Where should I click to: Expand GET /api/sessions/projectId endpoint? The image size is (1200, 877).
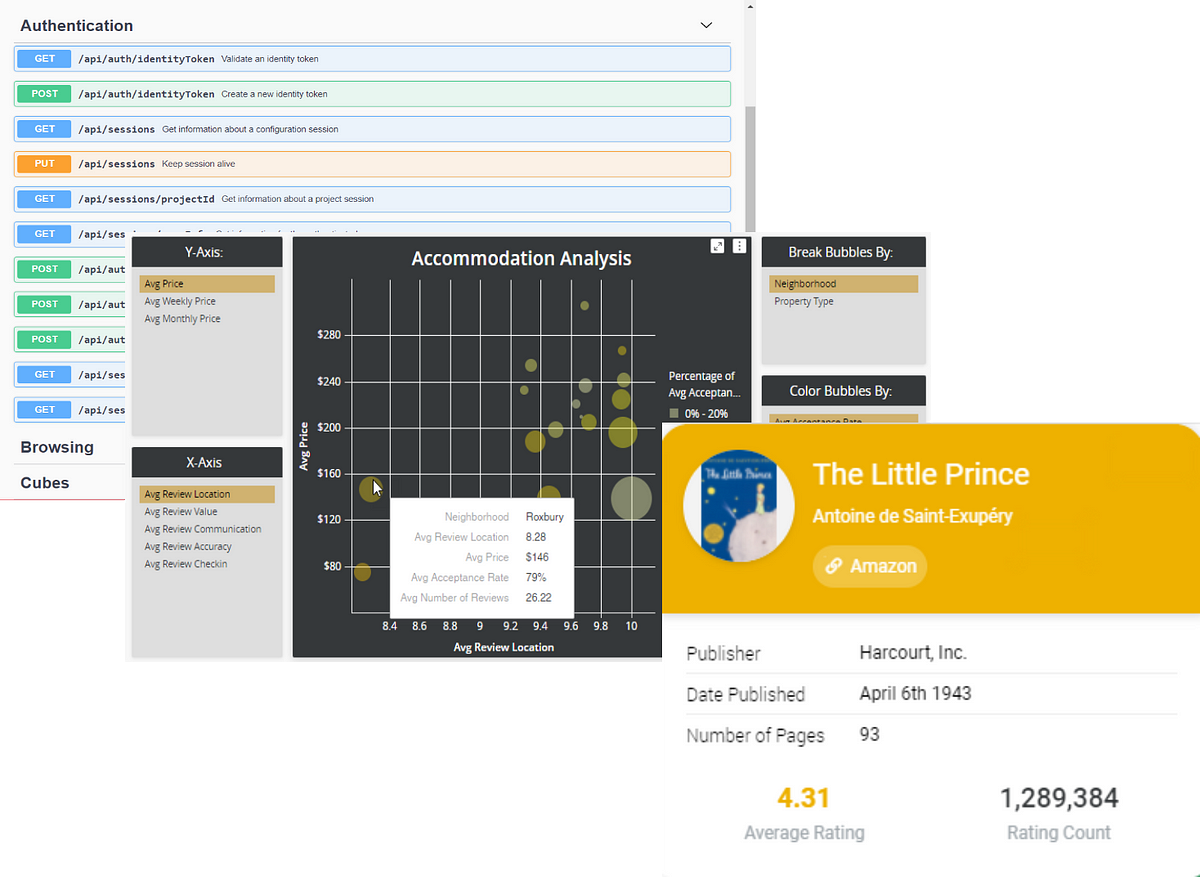[x=372, y=199]
